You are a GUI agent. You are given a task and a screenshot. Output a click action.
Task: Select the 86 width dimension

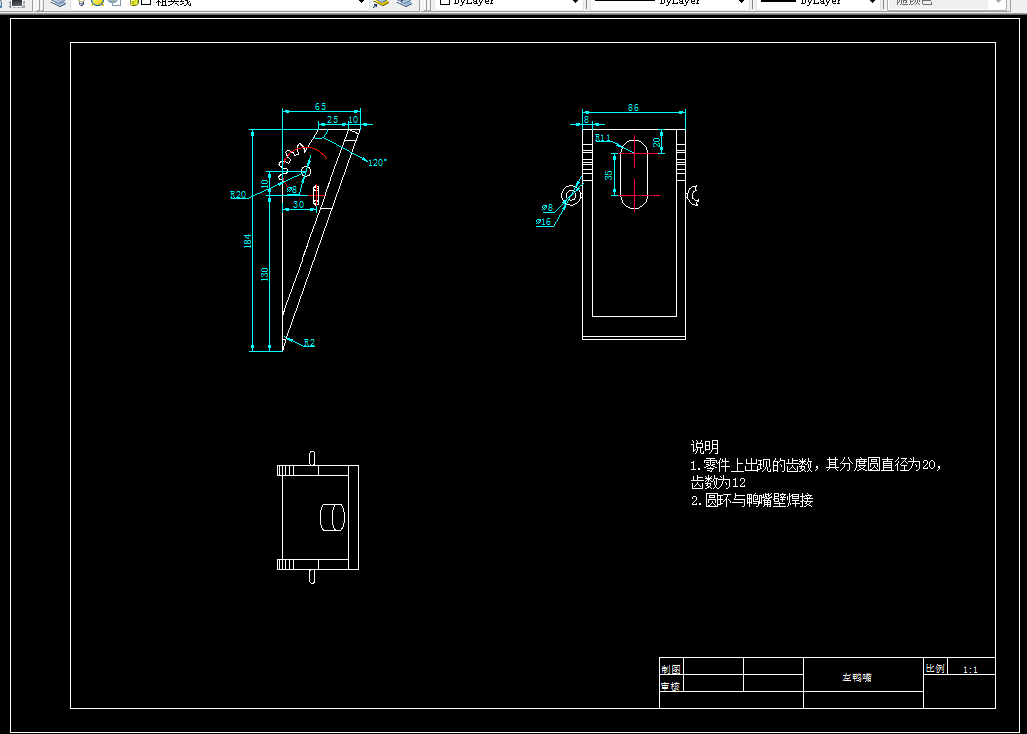[633, 107]
